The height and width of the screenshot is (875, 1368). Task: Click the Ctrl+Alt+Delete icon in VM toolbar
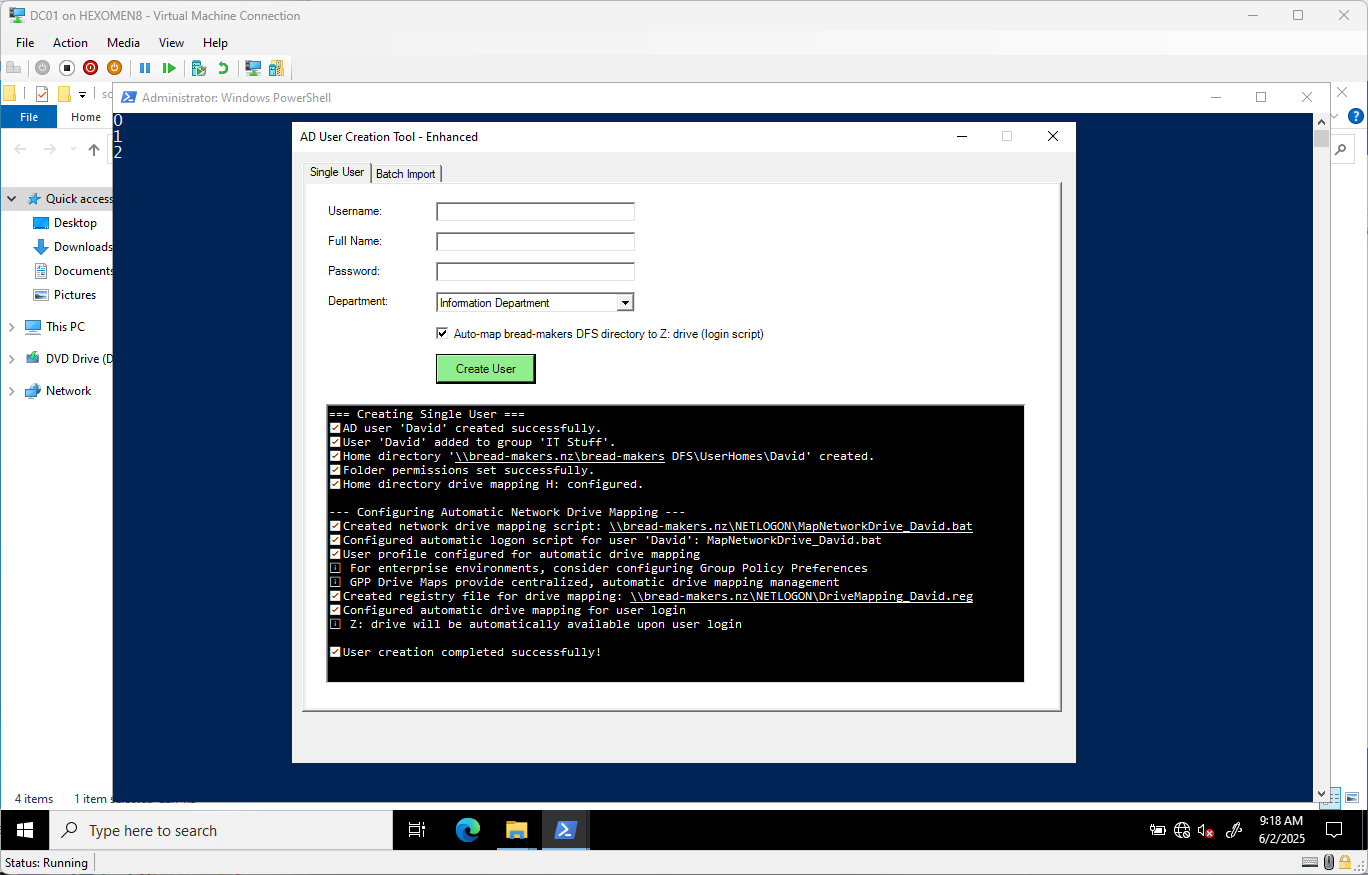pos(13,68)
